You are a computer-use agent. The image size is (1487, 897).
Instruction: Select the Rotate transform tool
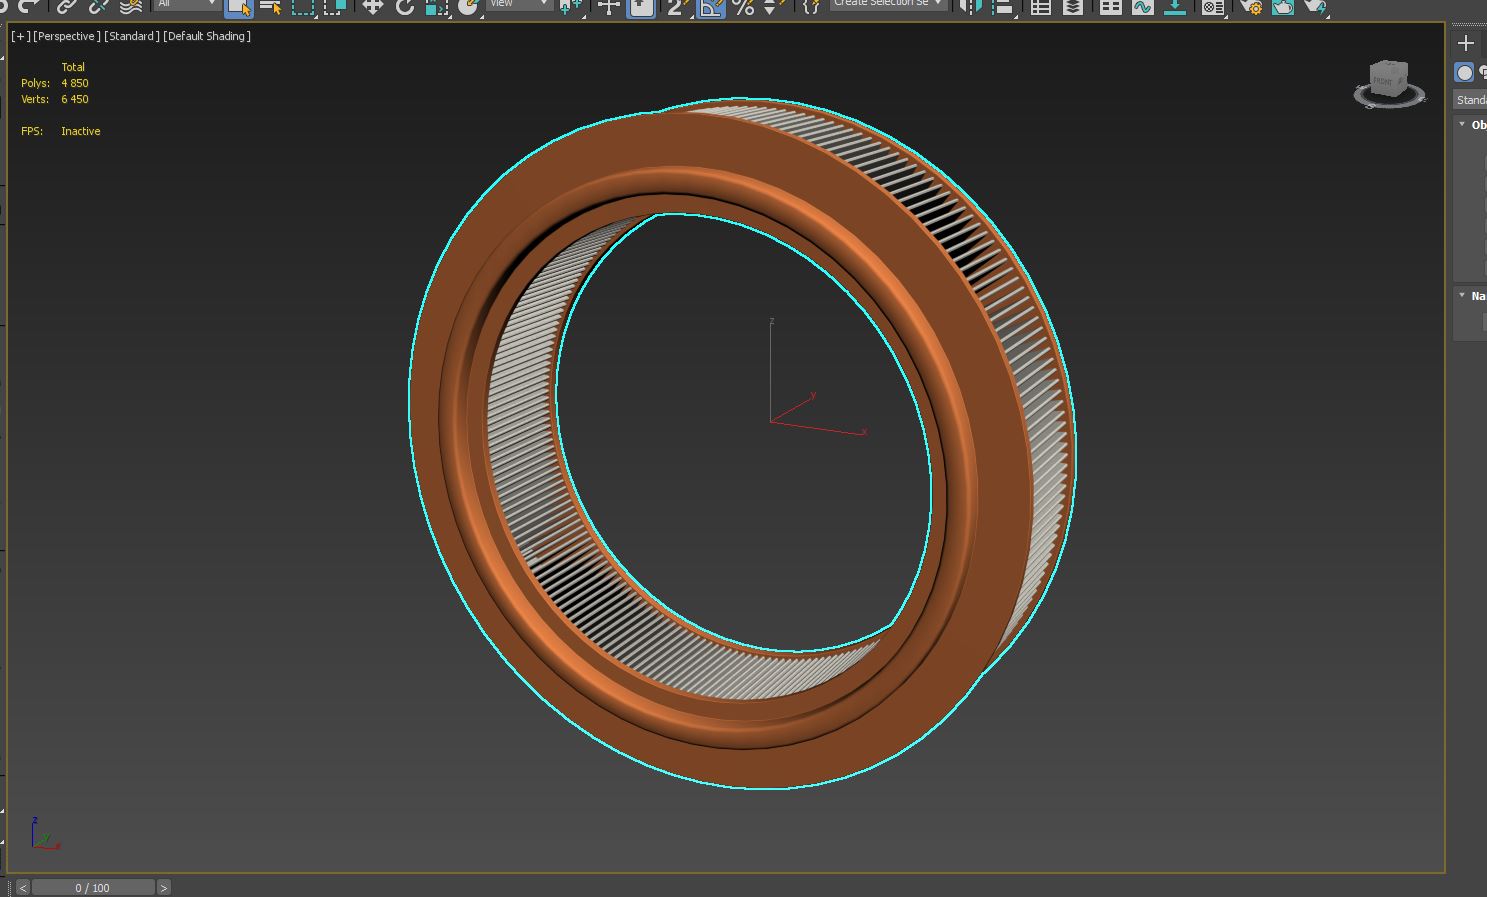(404, 7)
